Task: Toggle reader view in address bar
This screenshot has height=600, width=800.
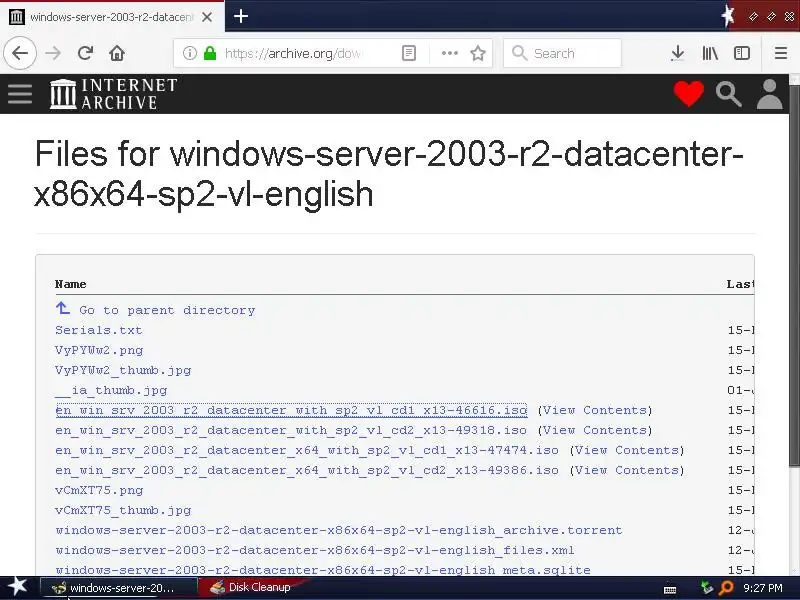Action: [409, 53]
